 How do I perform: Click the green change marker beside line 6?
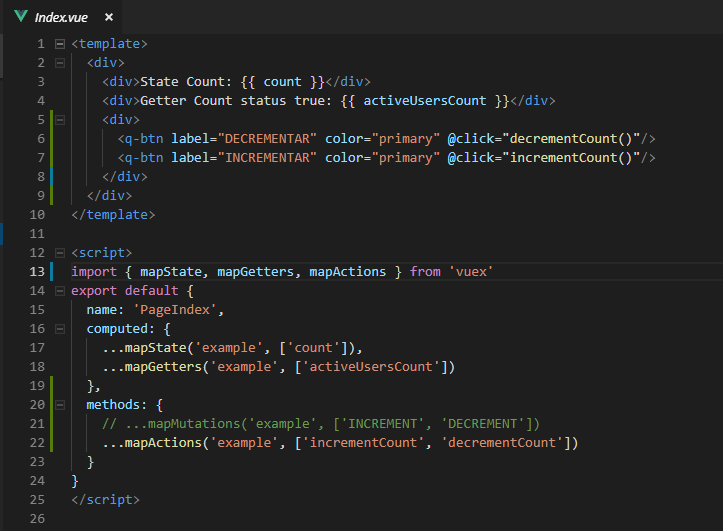(x=53, y=139)
